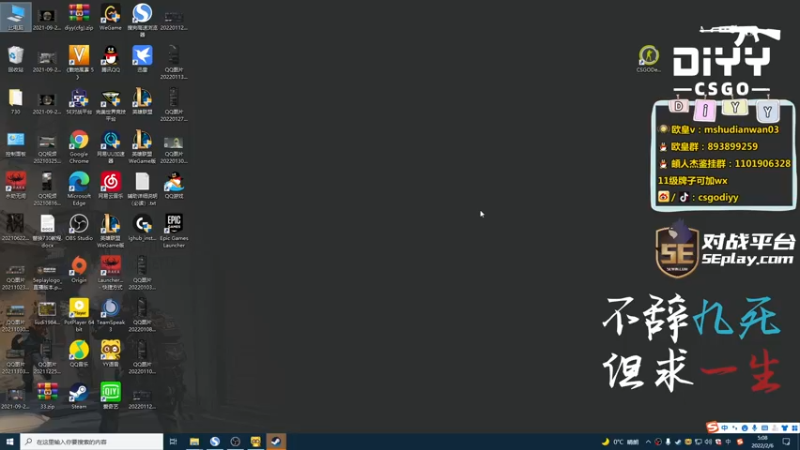Open iQIYI green desktop shortcut

point(110,396)
